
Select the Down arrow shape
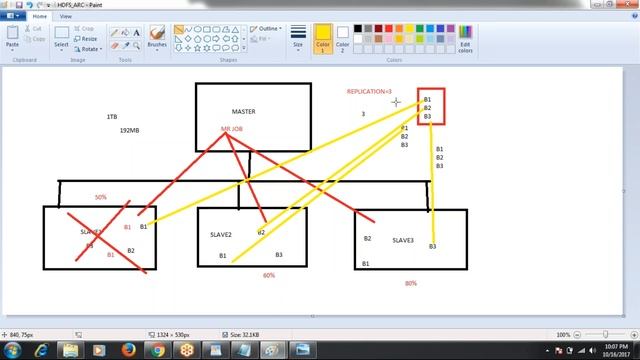pos(179,48)
